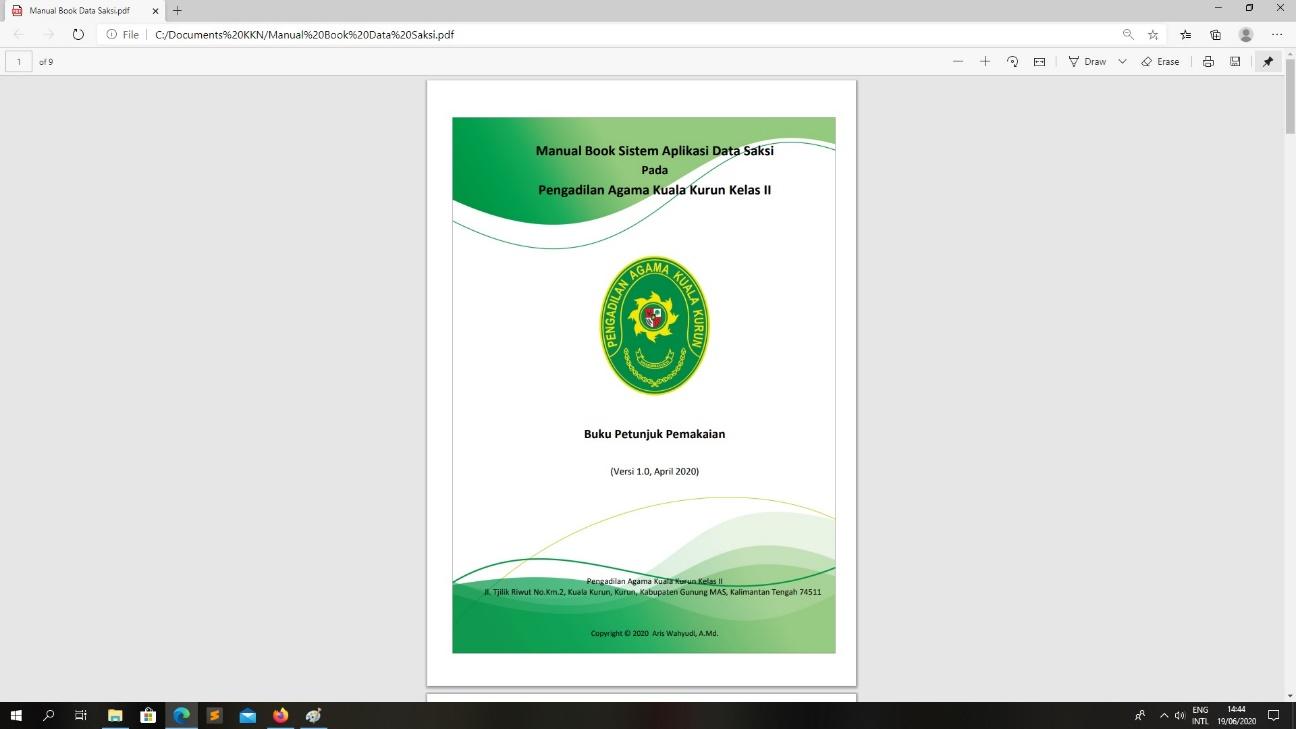Open a new browser tab
This screenshot has height=729, width=1296.
(x=176, y=11)
